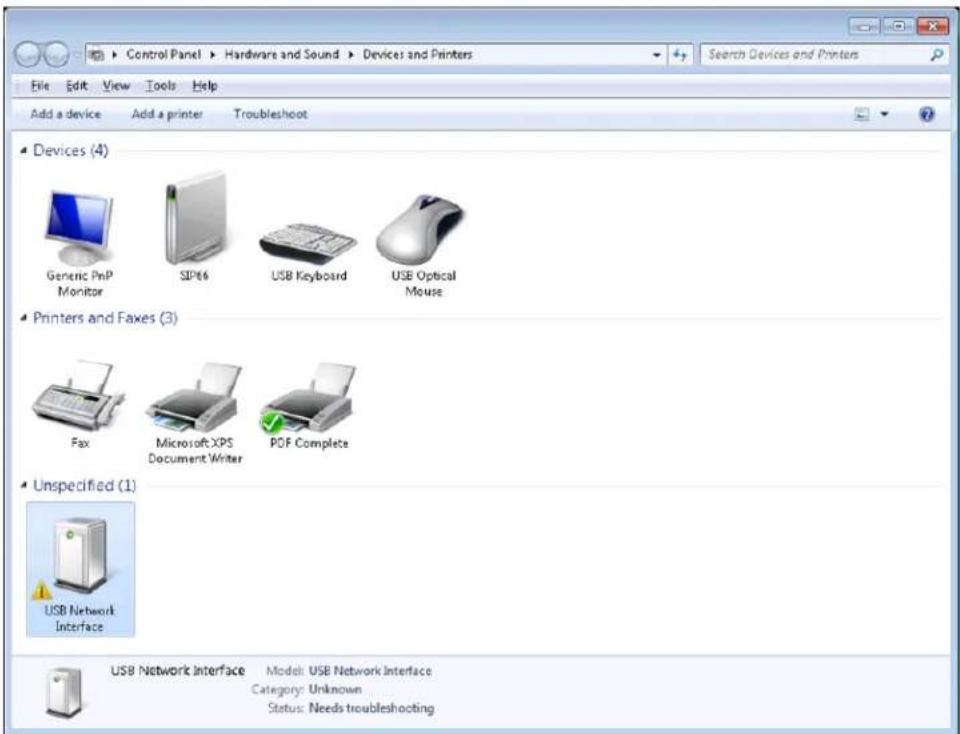Viewport: 960px width, 734px height.
Task: Click the address bar location icon
Action: (96, 54)
